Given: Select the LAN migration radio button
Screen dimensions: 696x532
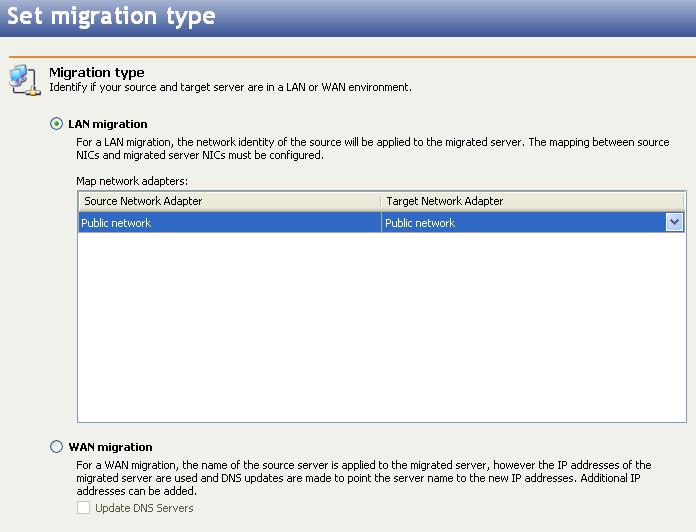Looking at the screenshot, I should [56, 124].
